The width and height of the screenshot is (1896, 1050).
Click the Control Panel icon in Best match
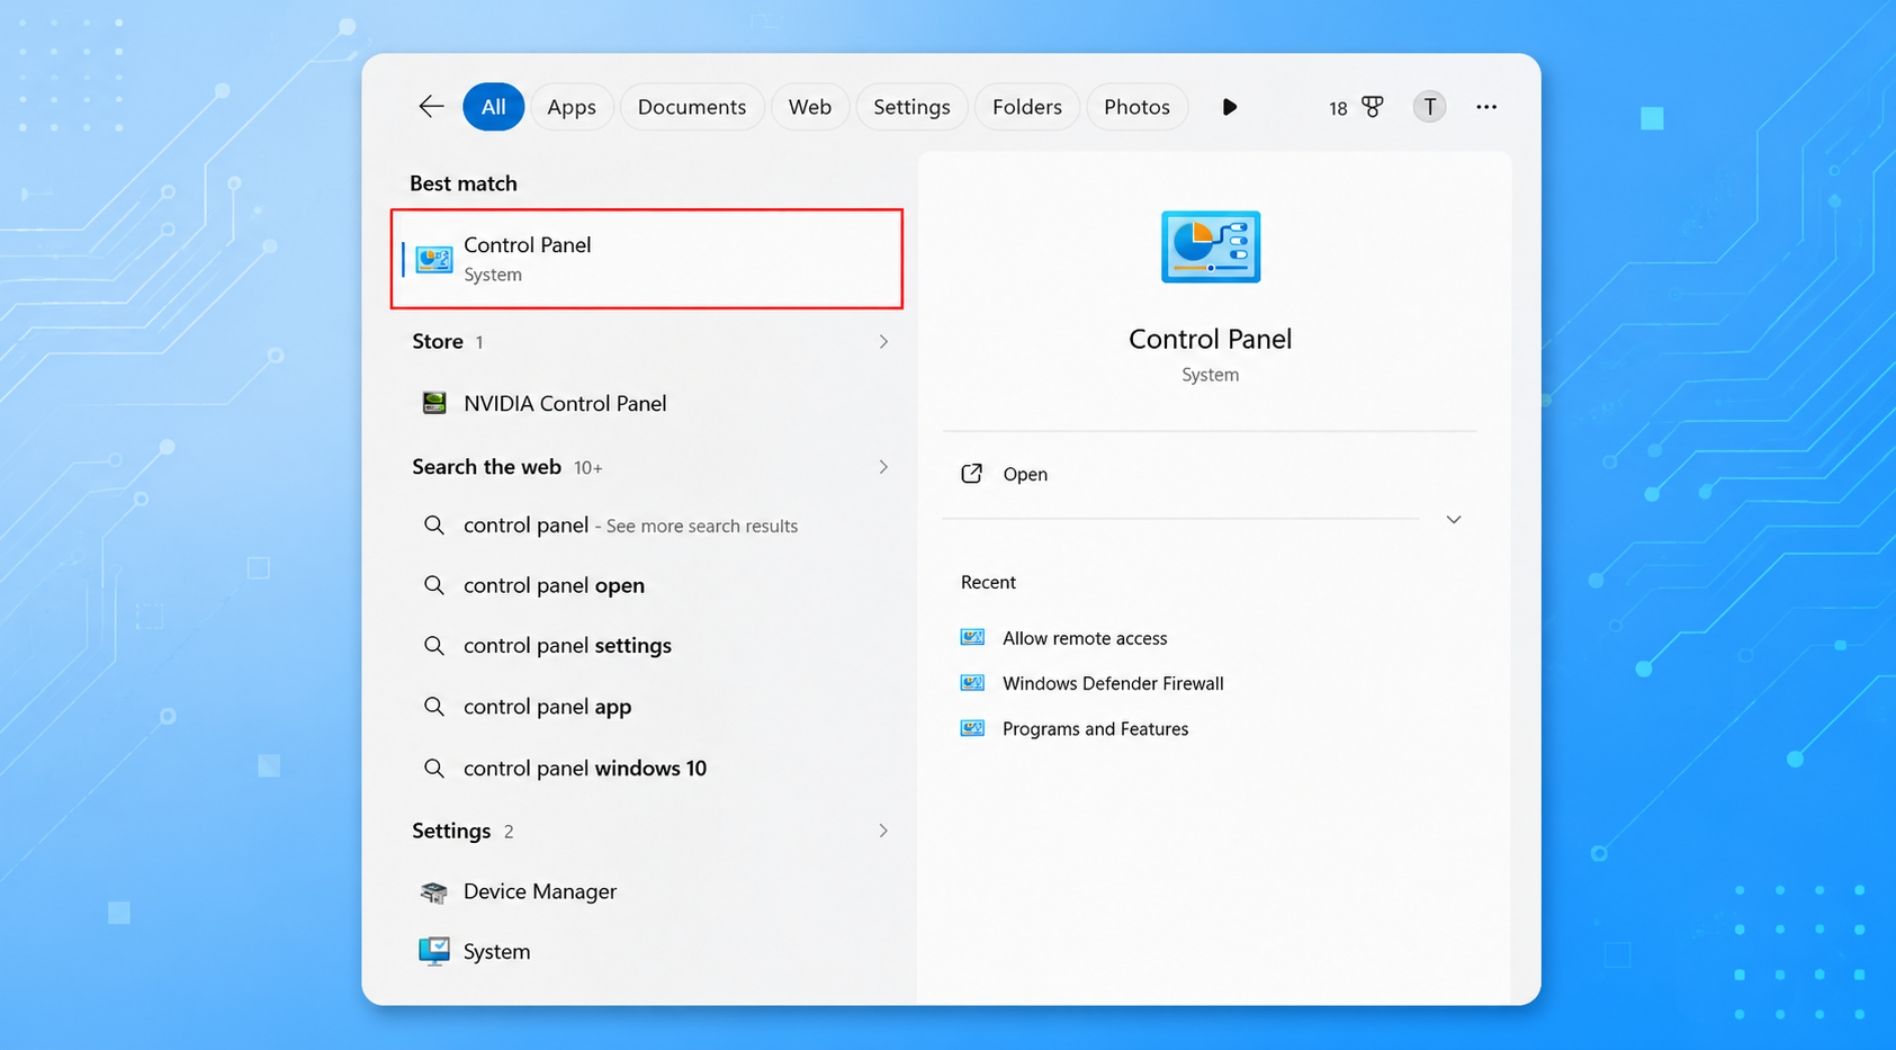[x=434, y=260]
